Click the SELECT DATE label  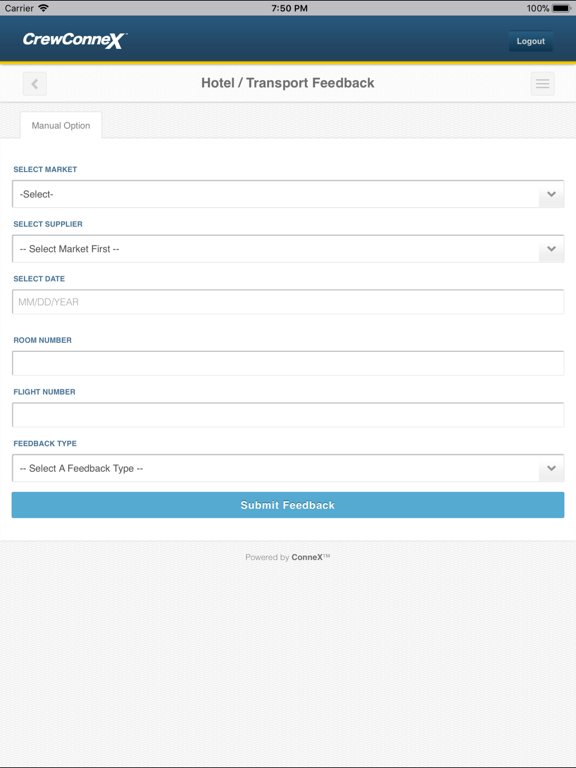coord(39,279)
